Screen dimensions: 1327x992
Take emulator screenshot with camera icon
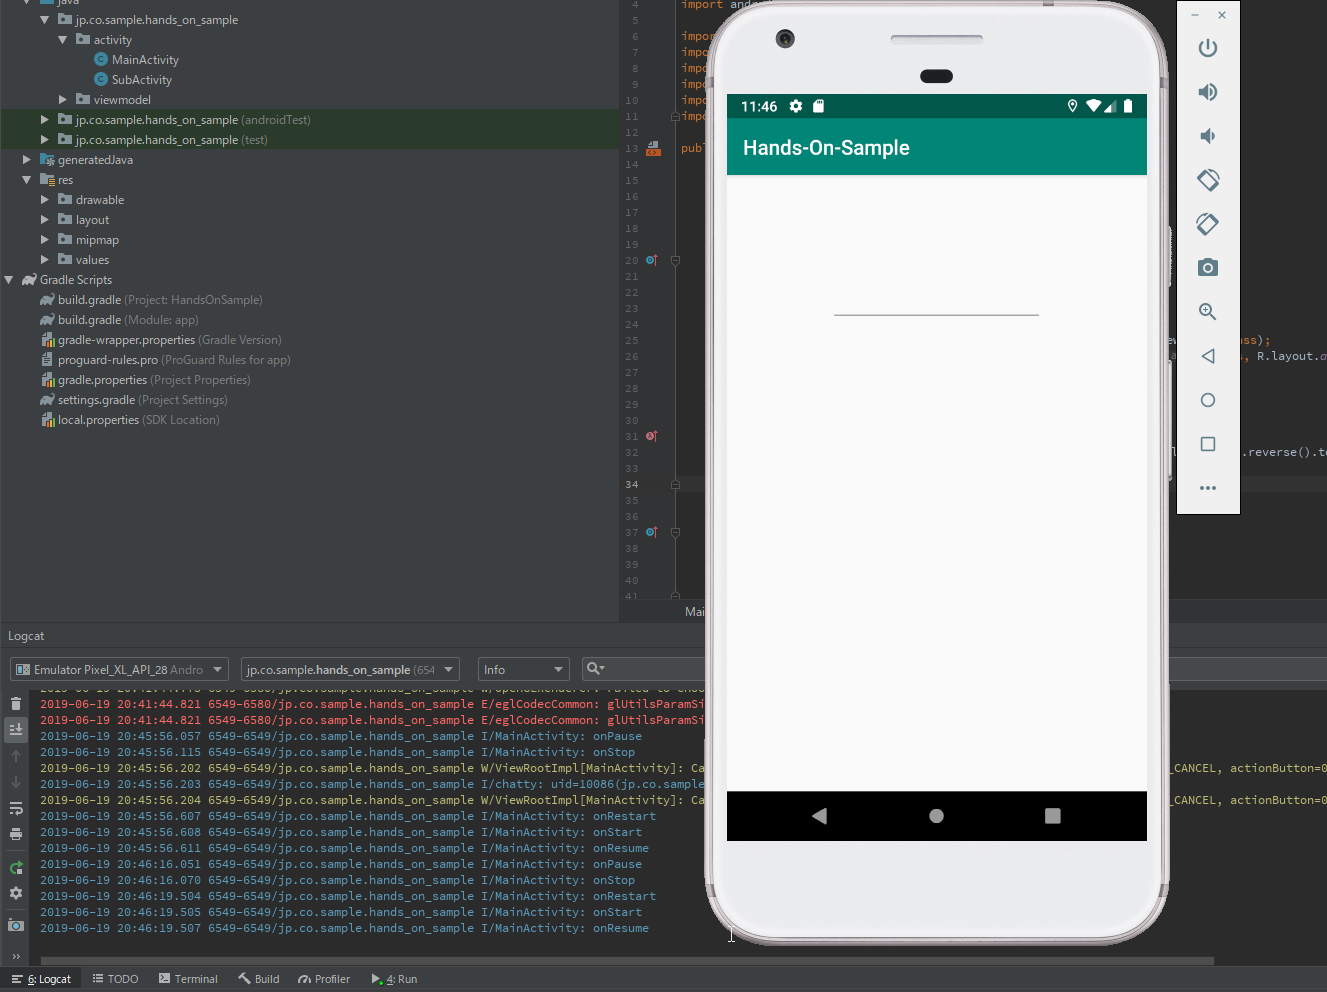(x=1208, y=268)
